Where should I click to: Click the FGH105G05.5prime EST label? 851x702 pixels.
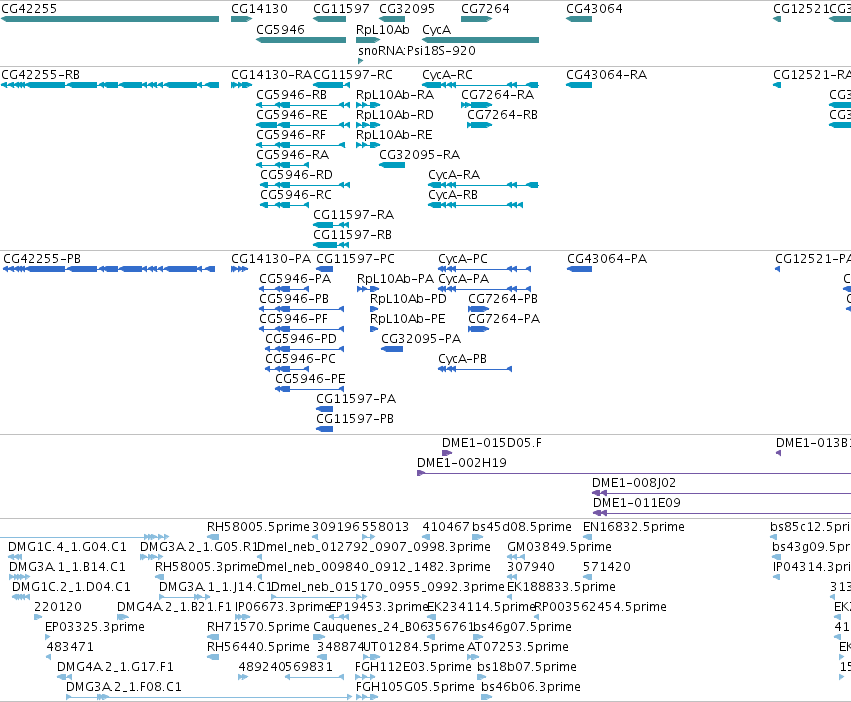click(415, 687)
